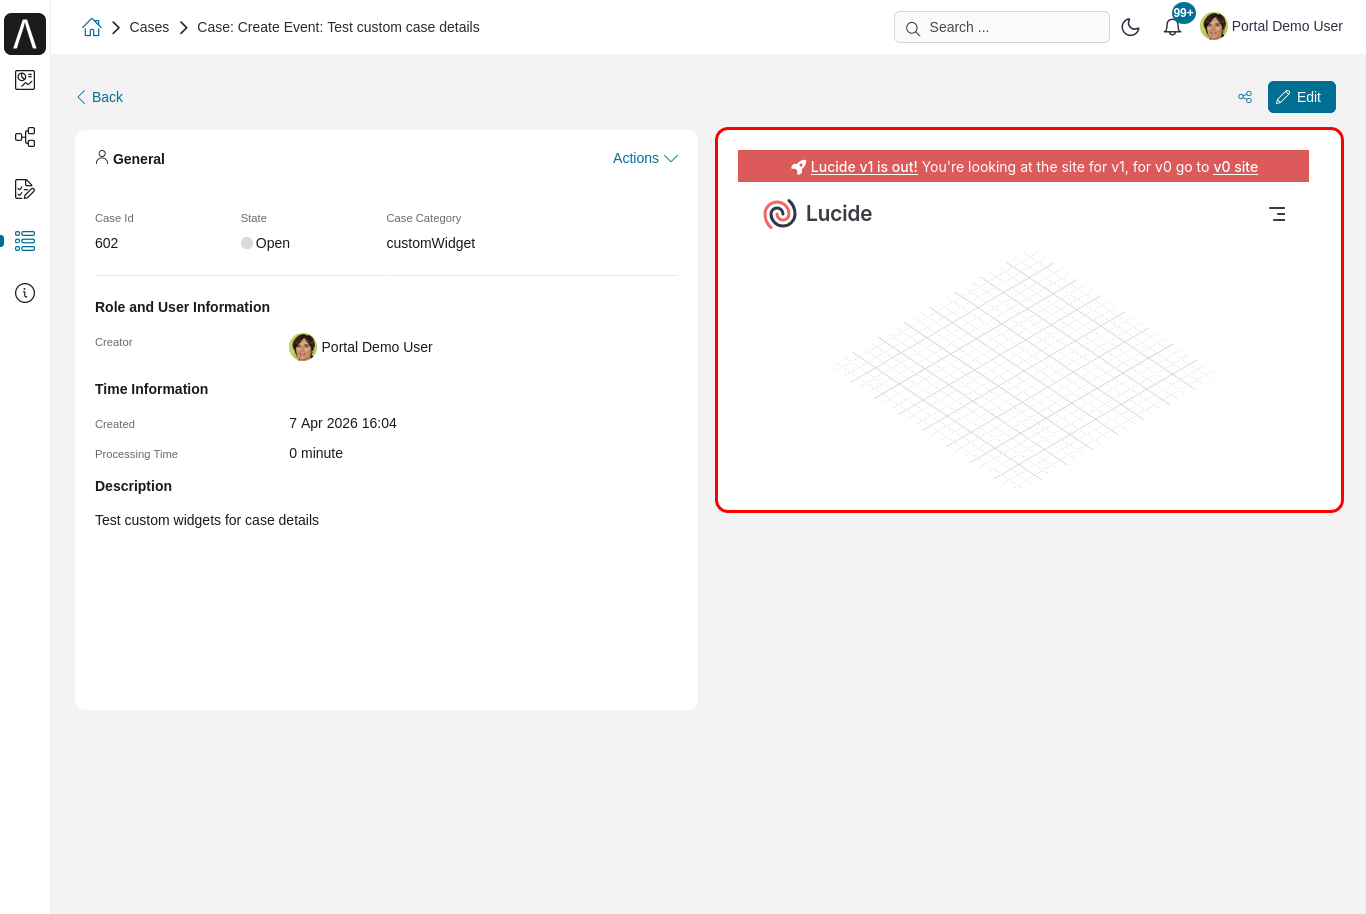
Task: Click the Axon Ivy logo in the sidebar
Action: (25, 34)
